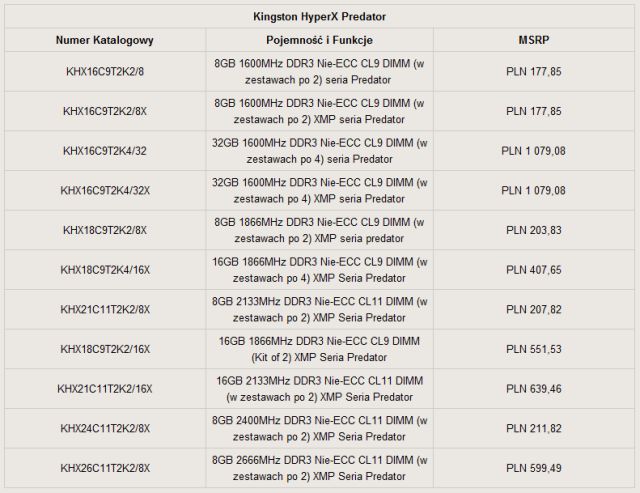Click the PLN 551,53 price cell

point(534,349)
